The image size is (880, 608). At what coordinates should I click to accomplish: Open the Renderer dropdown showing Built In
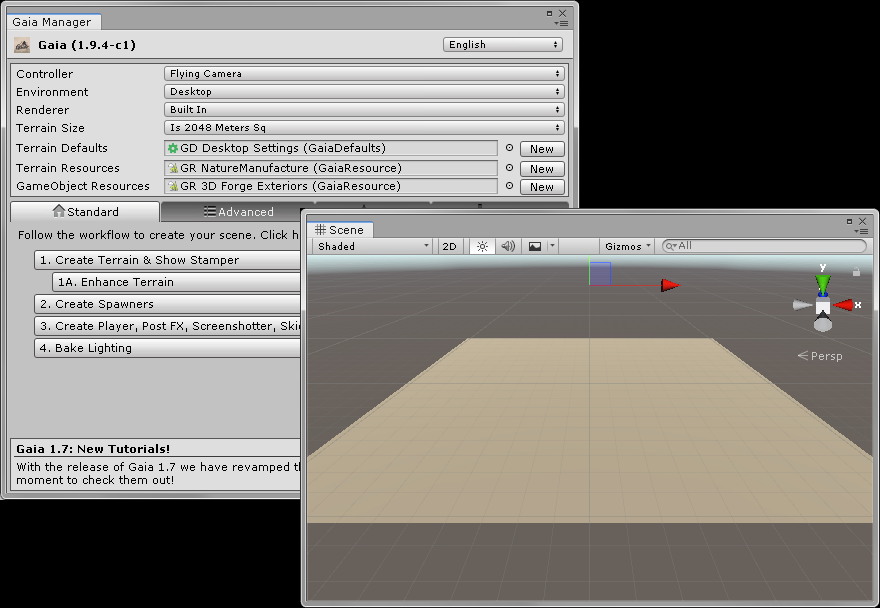364,109
